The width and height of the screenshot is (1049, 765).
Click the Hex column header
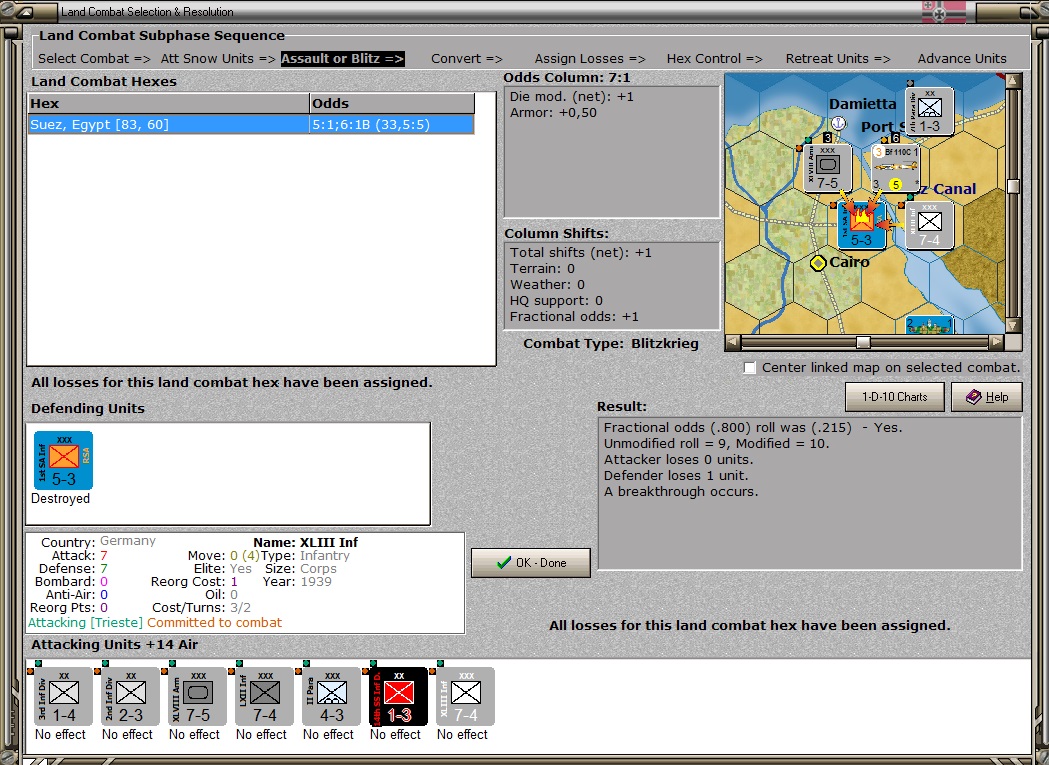point(169,104)
